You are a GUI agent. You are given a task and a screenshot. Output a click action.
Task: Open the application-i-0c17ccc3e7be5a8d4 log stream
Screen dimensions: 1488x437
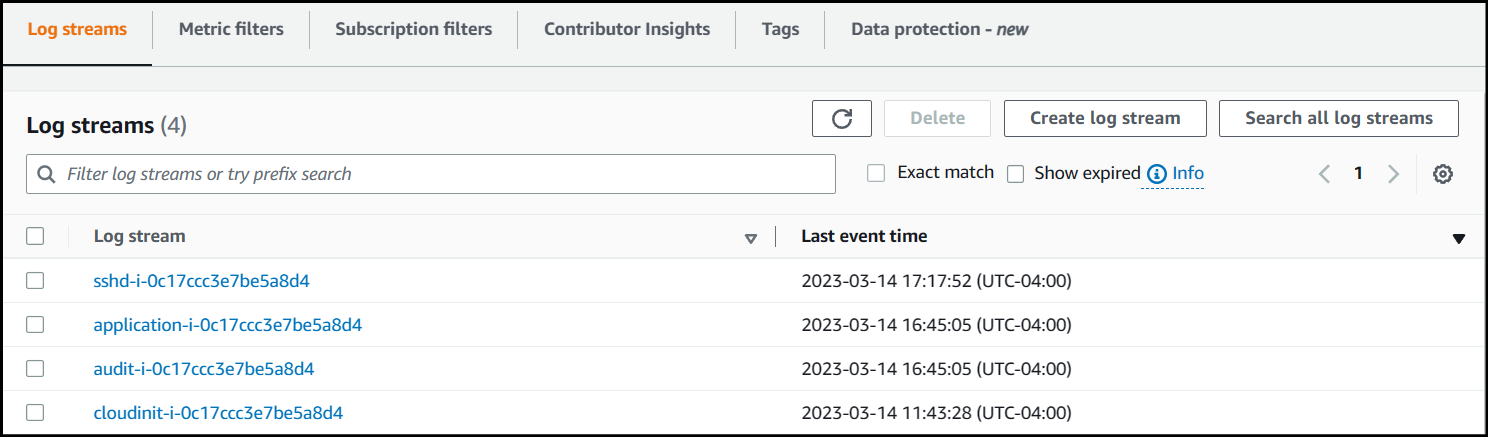(x=227, y=325)
